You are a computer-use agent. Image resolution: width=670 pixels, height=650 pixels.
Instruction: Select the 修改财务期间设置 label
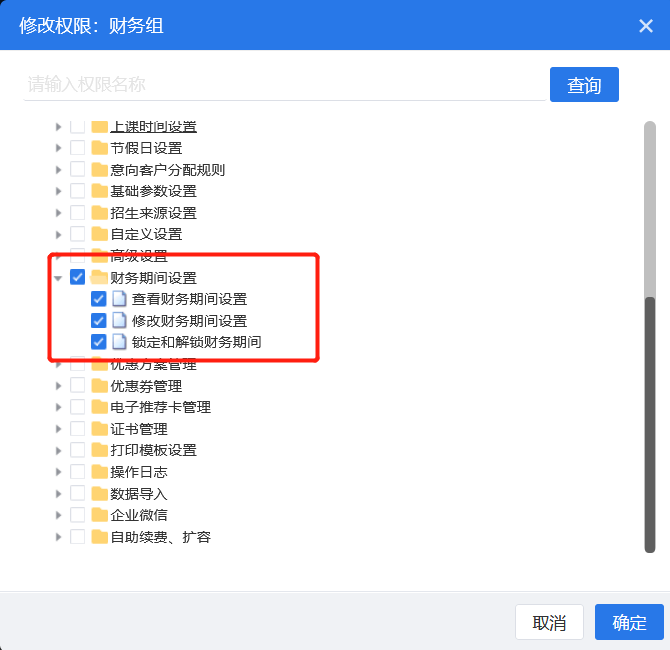pos(189,321)
